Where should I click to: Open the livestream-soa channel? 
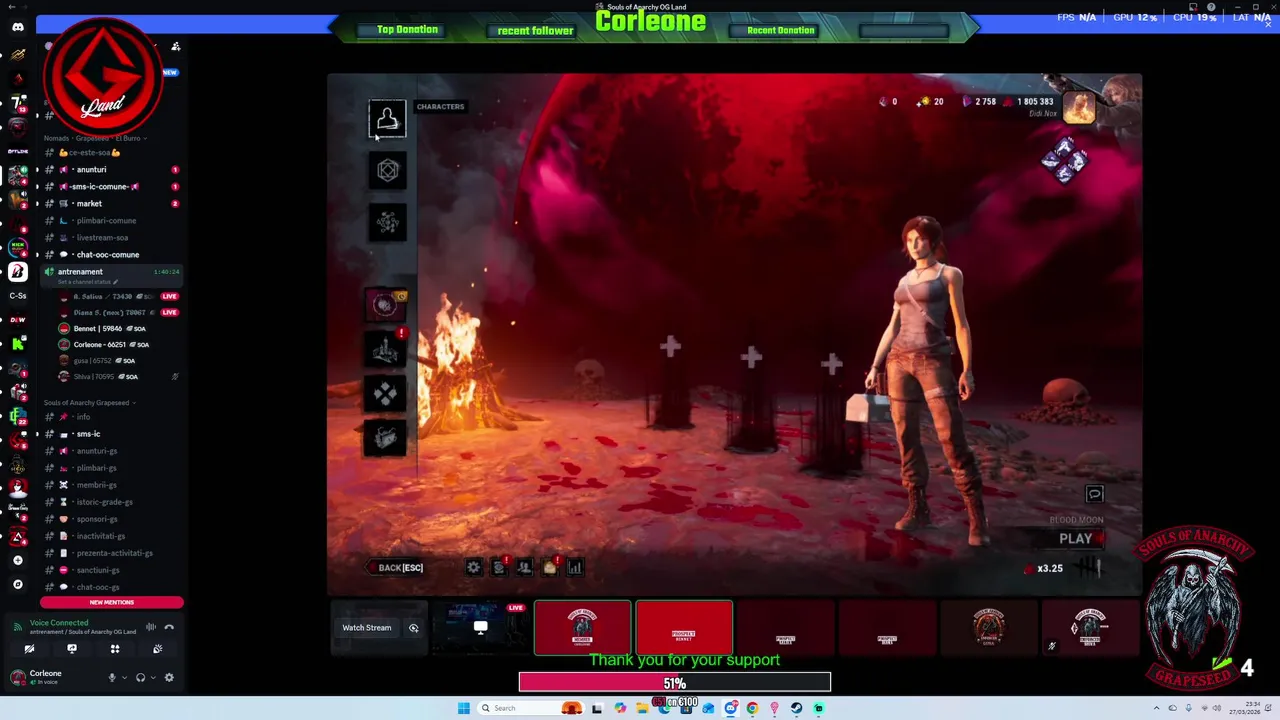click(110, 238)
